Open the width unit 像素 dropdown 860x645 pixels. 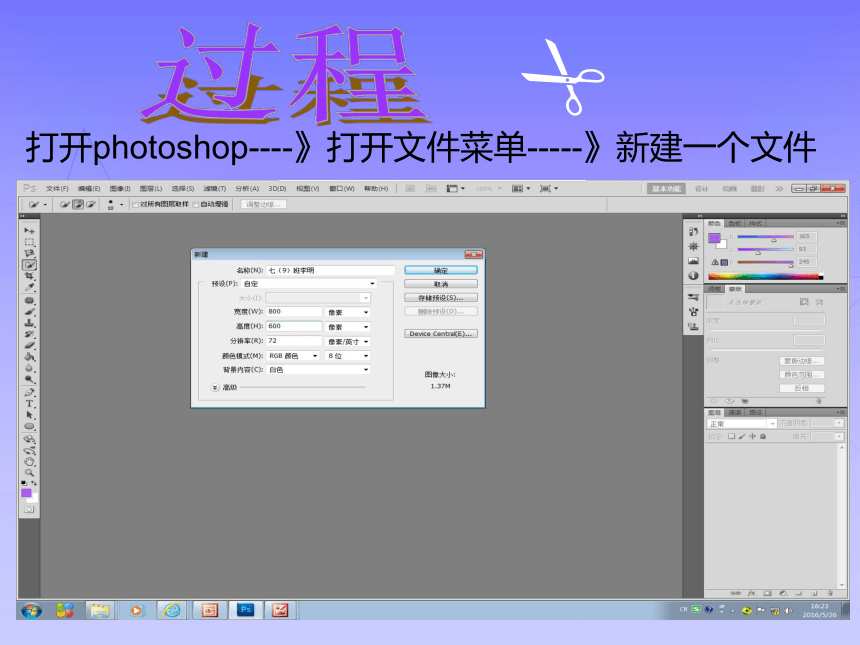coord(348,312)
